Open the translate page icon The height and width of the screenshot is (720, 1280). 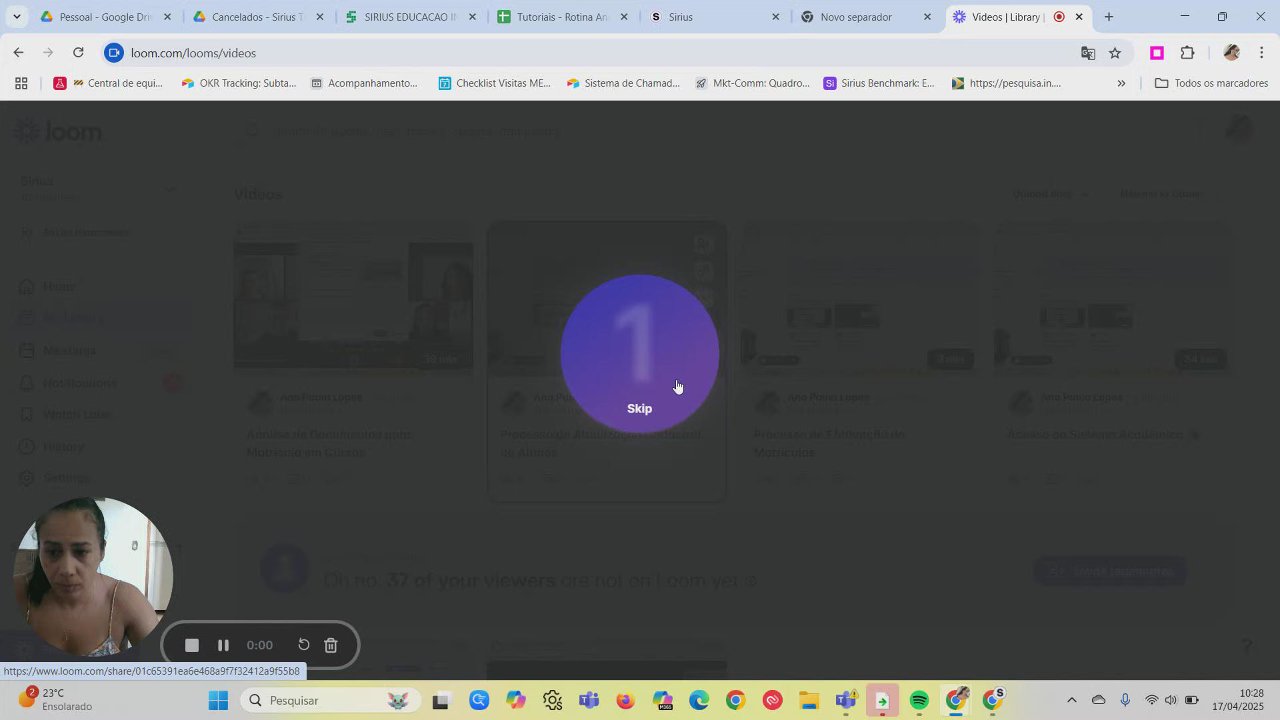coord(1088,53)
